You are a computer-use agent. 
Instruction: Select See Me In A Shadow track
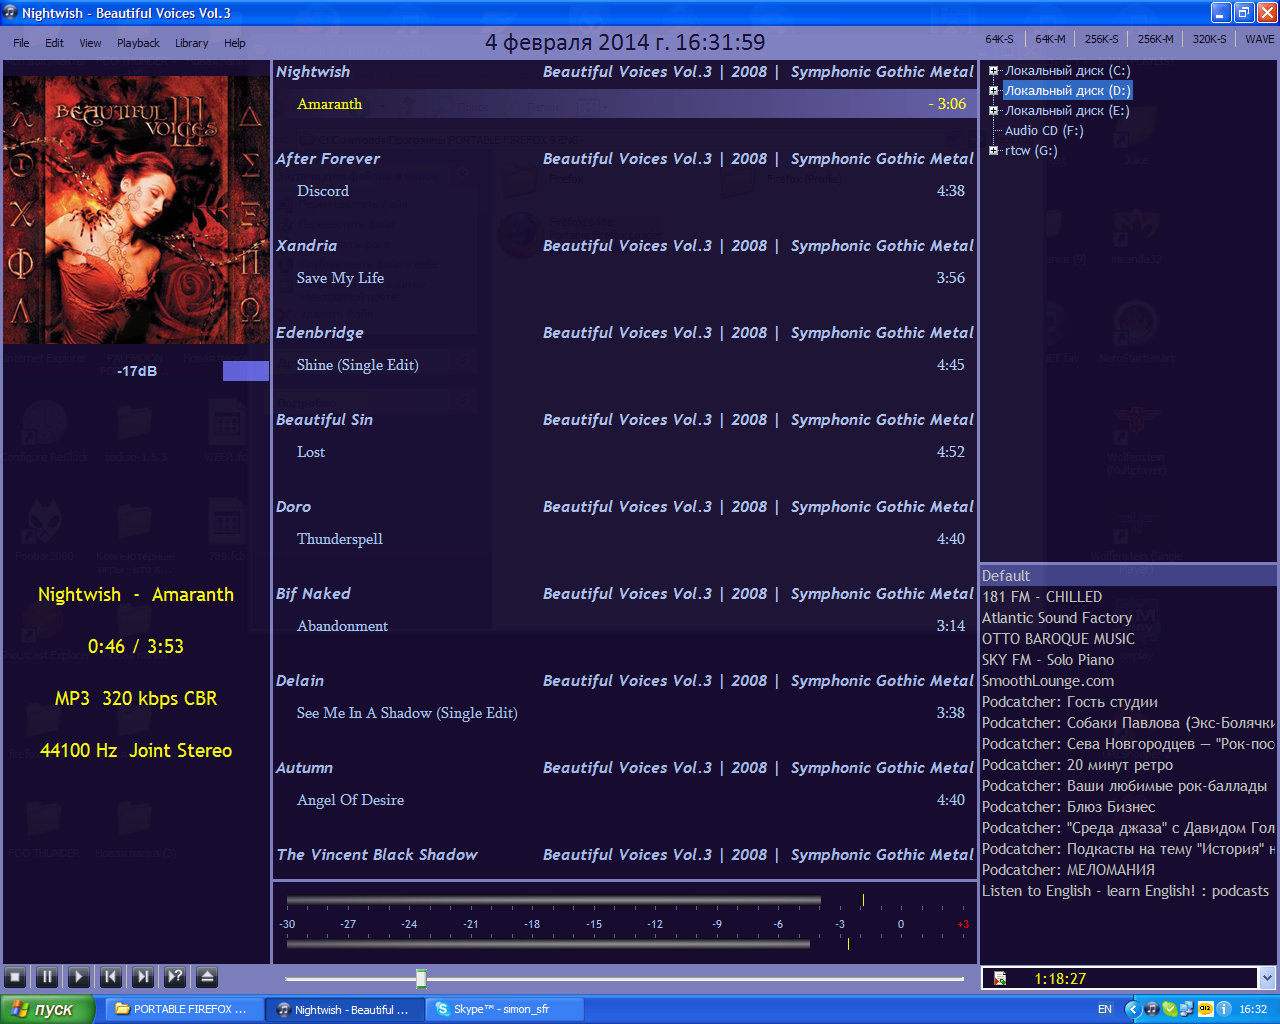[x=625, y=713]
